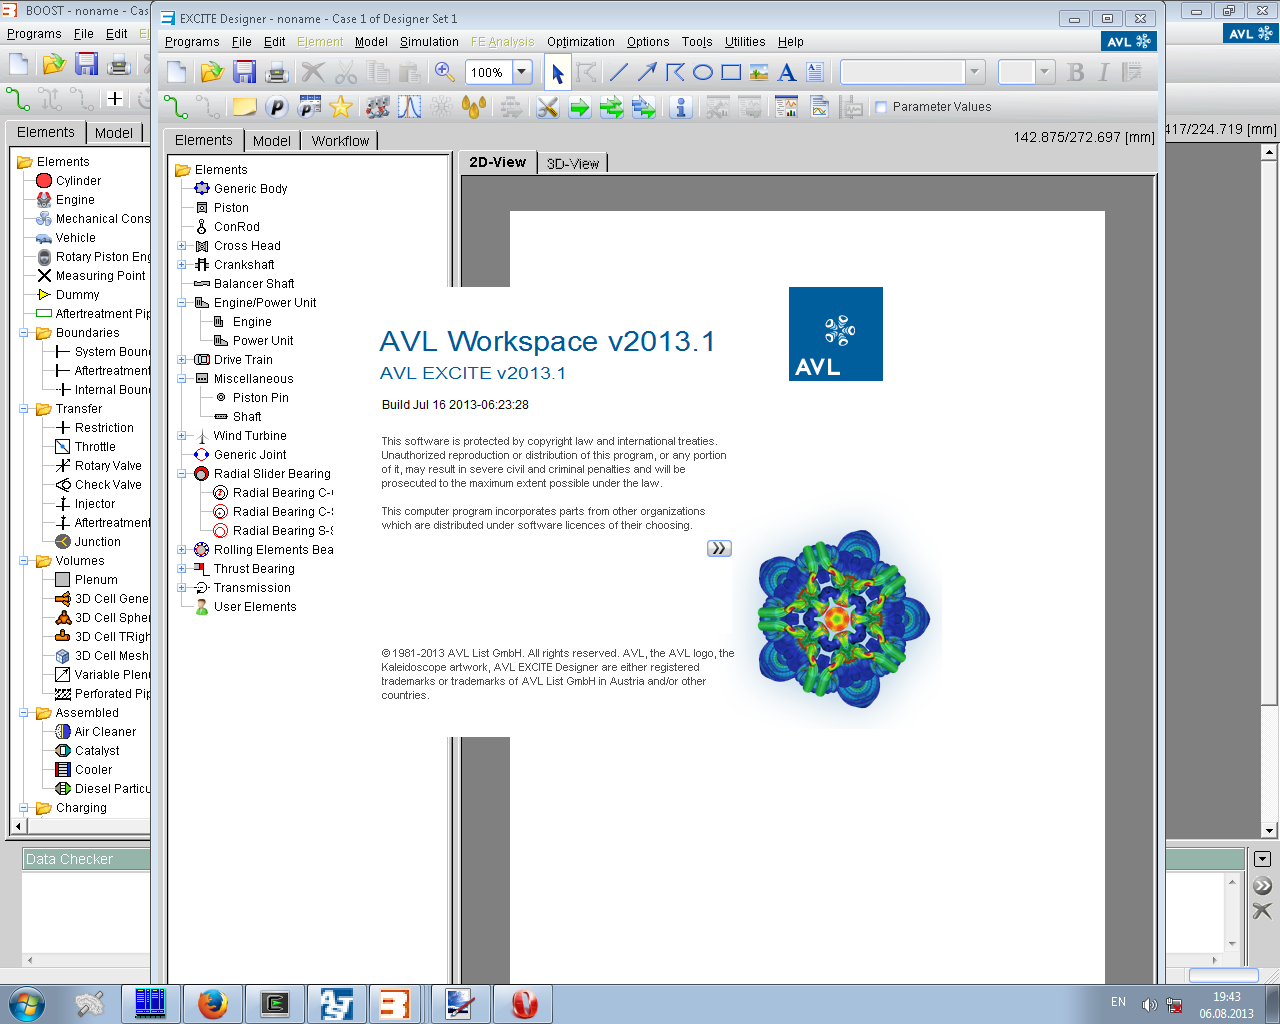Collapse the Radial Slider Bearing node
This screenshot has height=1024, width=1280.
182,474
